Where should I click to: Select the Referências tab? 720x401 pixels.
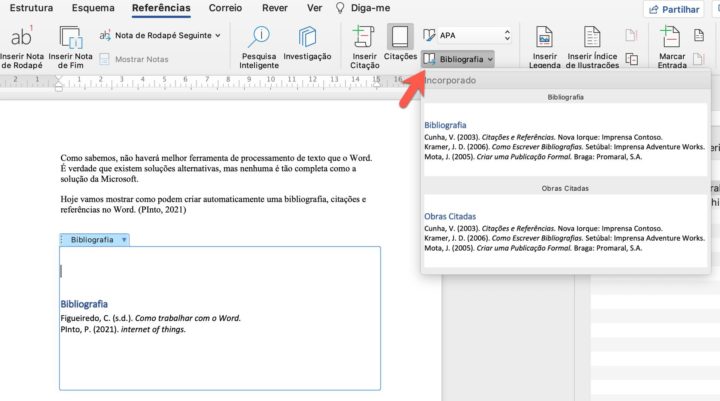161,8
